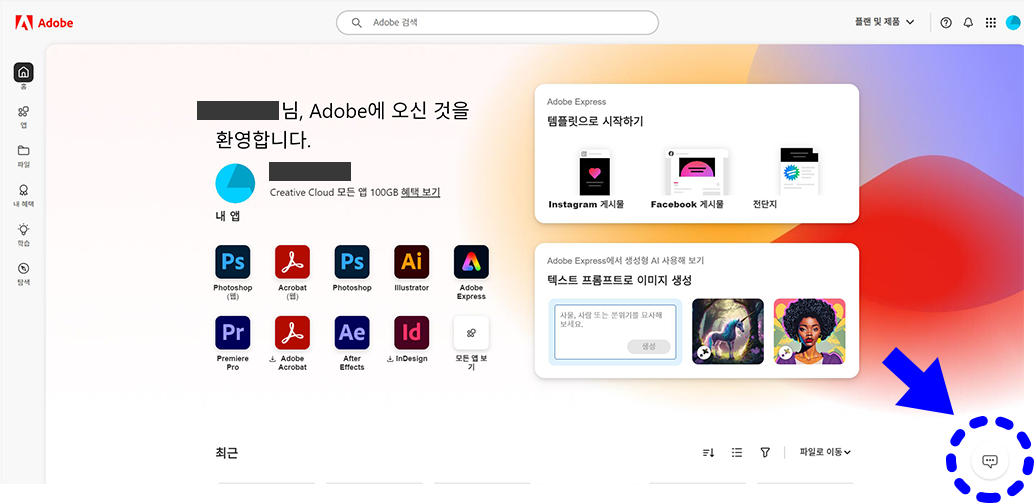This screenshot has height=503, width=1034.
Task: Open the apps grid icon in header
Action: coord(990,23)
